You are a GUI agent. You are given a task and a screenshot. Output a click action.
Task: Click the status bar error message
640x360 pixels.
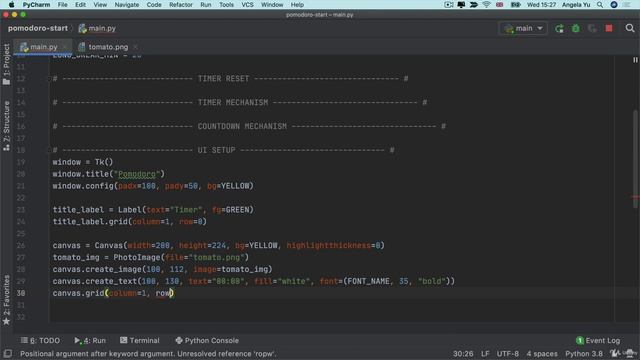click(x=148, y=353)
